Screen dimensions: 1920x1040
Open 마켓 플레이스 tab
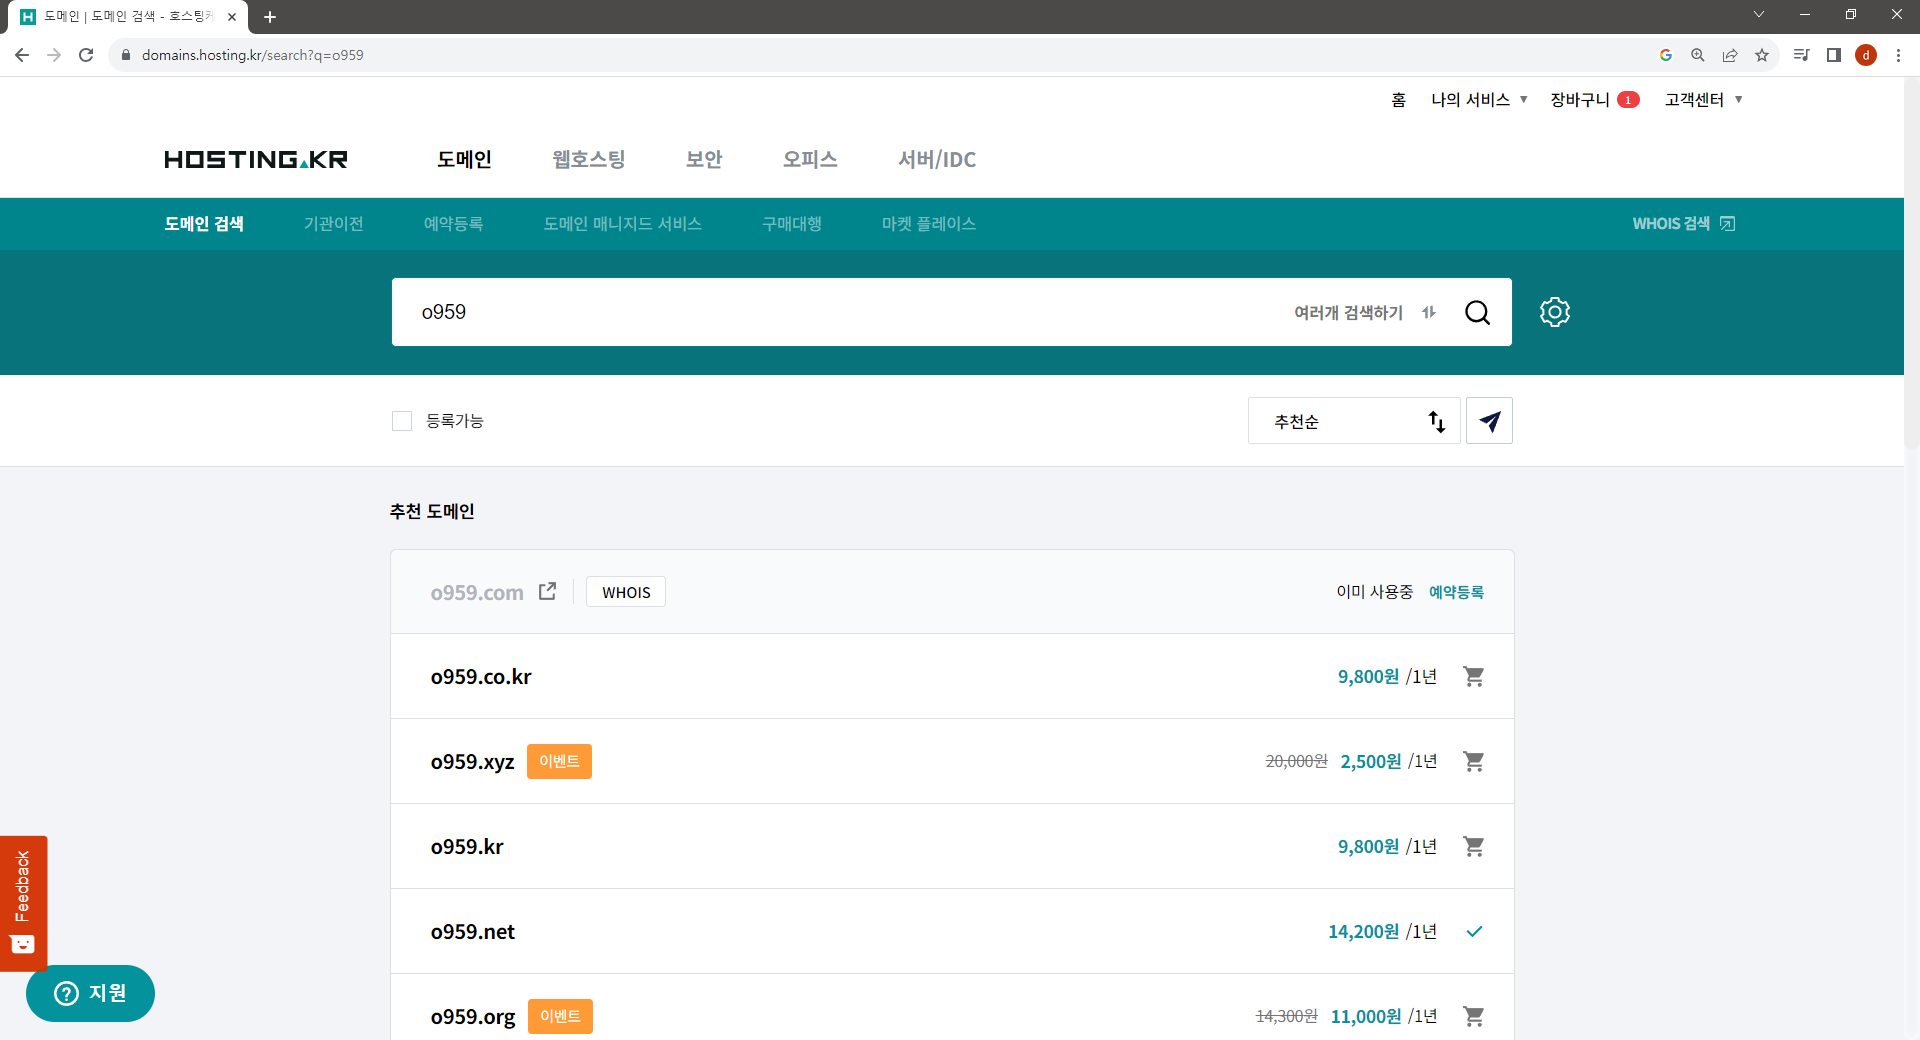[929, 224]
